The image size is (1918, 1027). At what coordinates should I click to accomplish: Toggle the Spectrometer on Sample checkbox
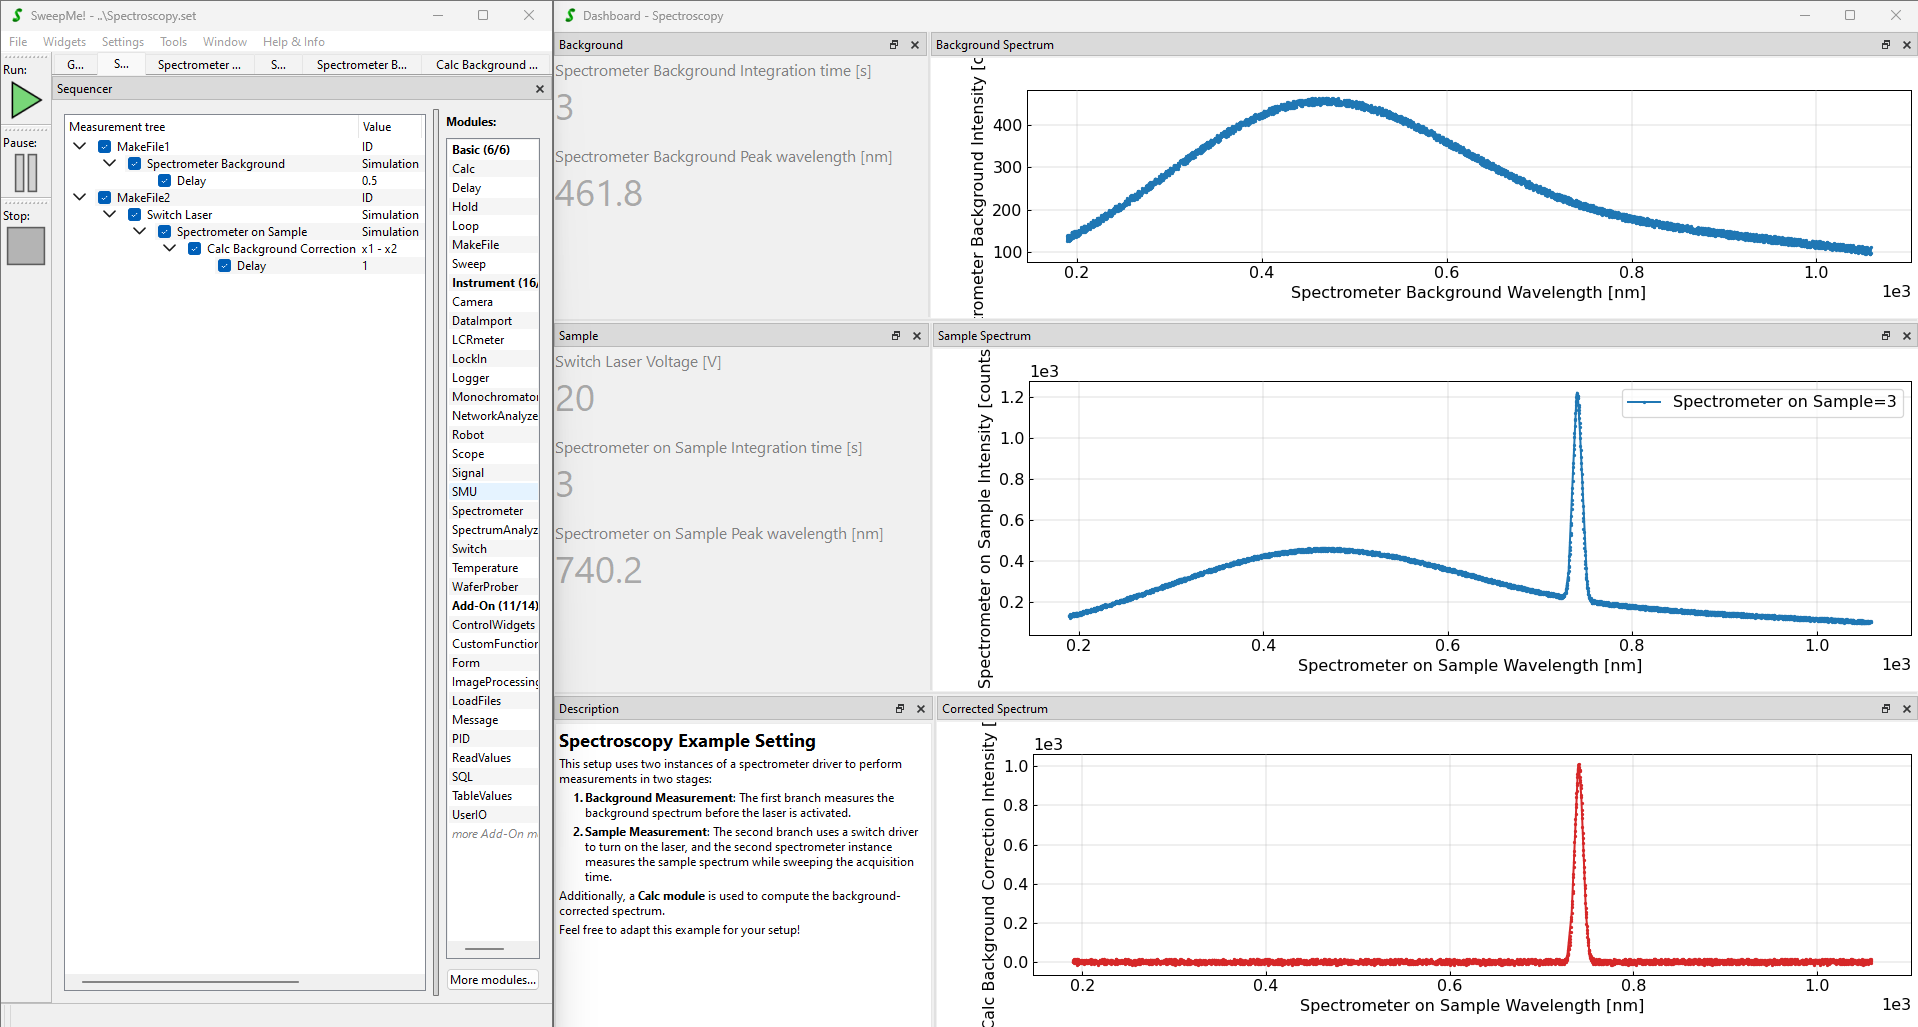point(164,232)
